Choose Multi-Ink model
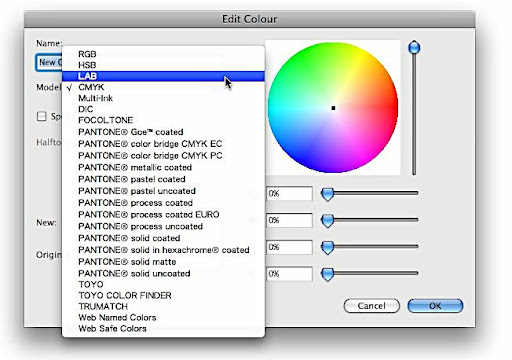The height and width of the screenshot is (360, 512). [163, 98]
